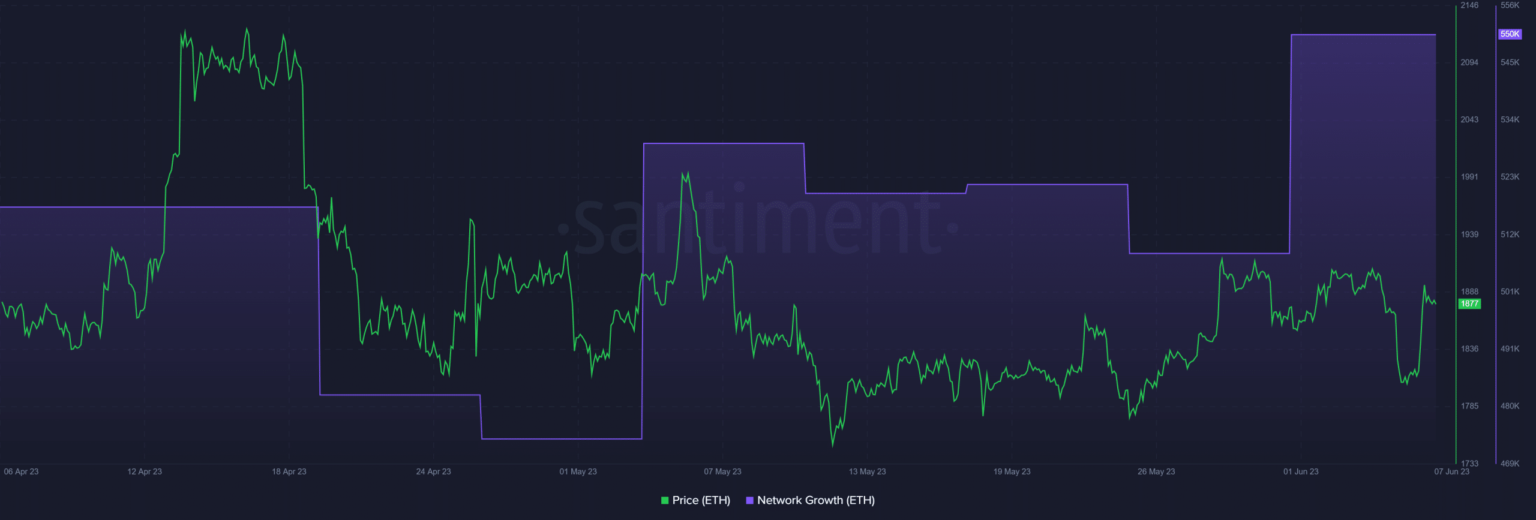Select the 01 Jun 23 date label
The height and width of the screenshot is (520, 1536).
point(1300,471)
